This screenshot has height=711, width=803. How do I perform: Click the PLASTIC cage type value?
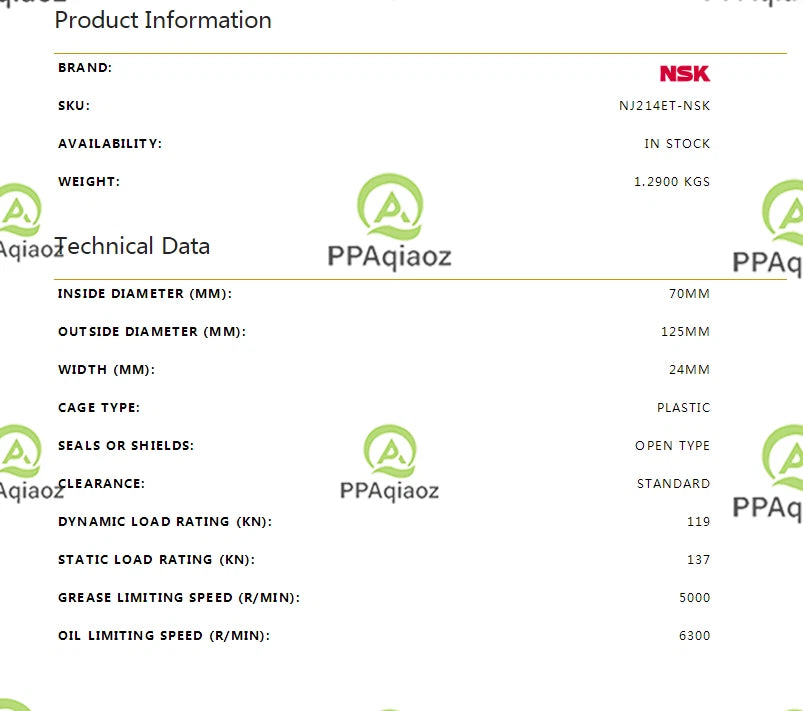(684, 408)
